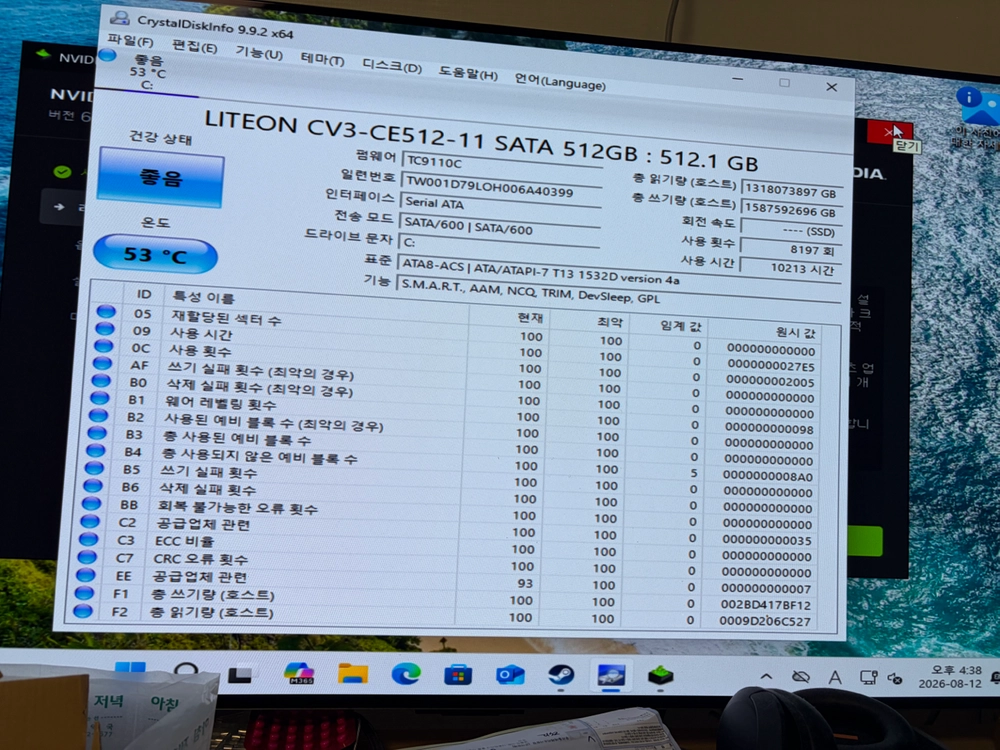Viewport: 1000px width, 750px height.
Task: Click the blue status icon for B1 웨어 레벨링 횟수
Action: tap(99, 398)
